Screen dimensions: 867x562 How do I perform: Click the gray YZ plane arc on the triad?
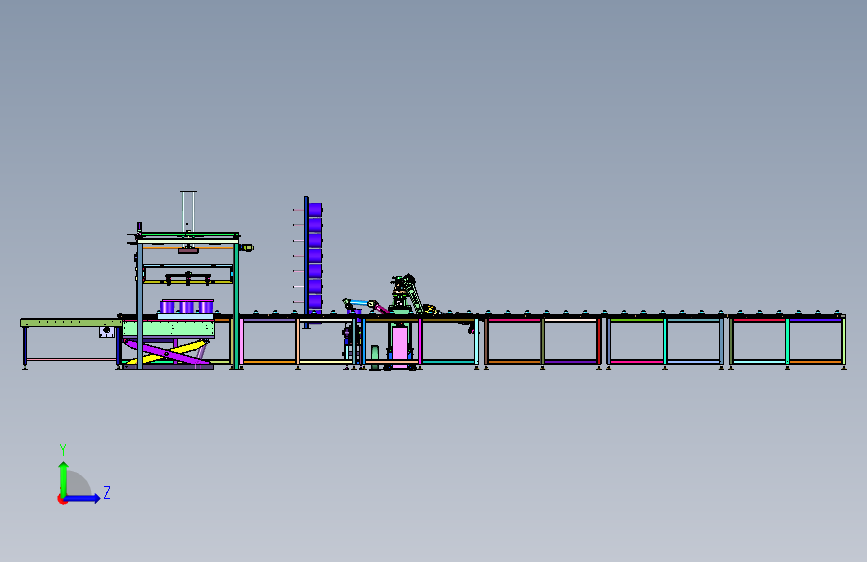tap(78, 483)
